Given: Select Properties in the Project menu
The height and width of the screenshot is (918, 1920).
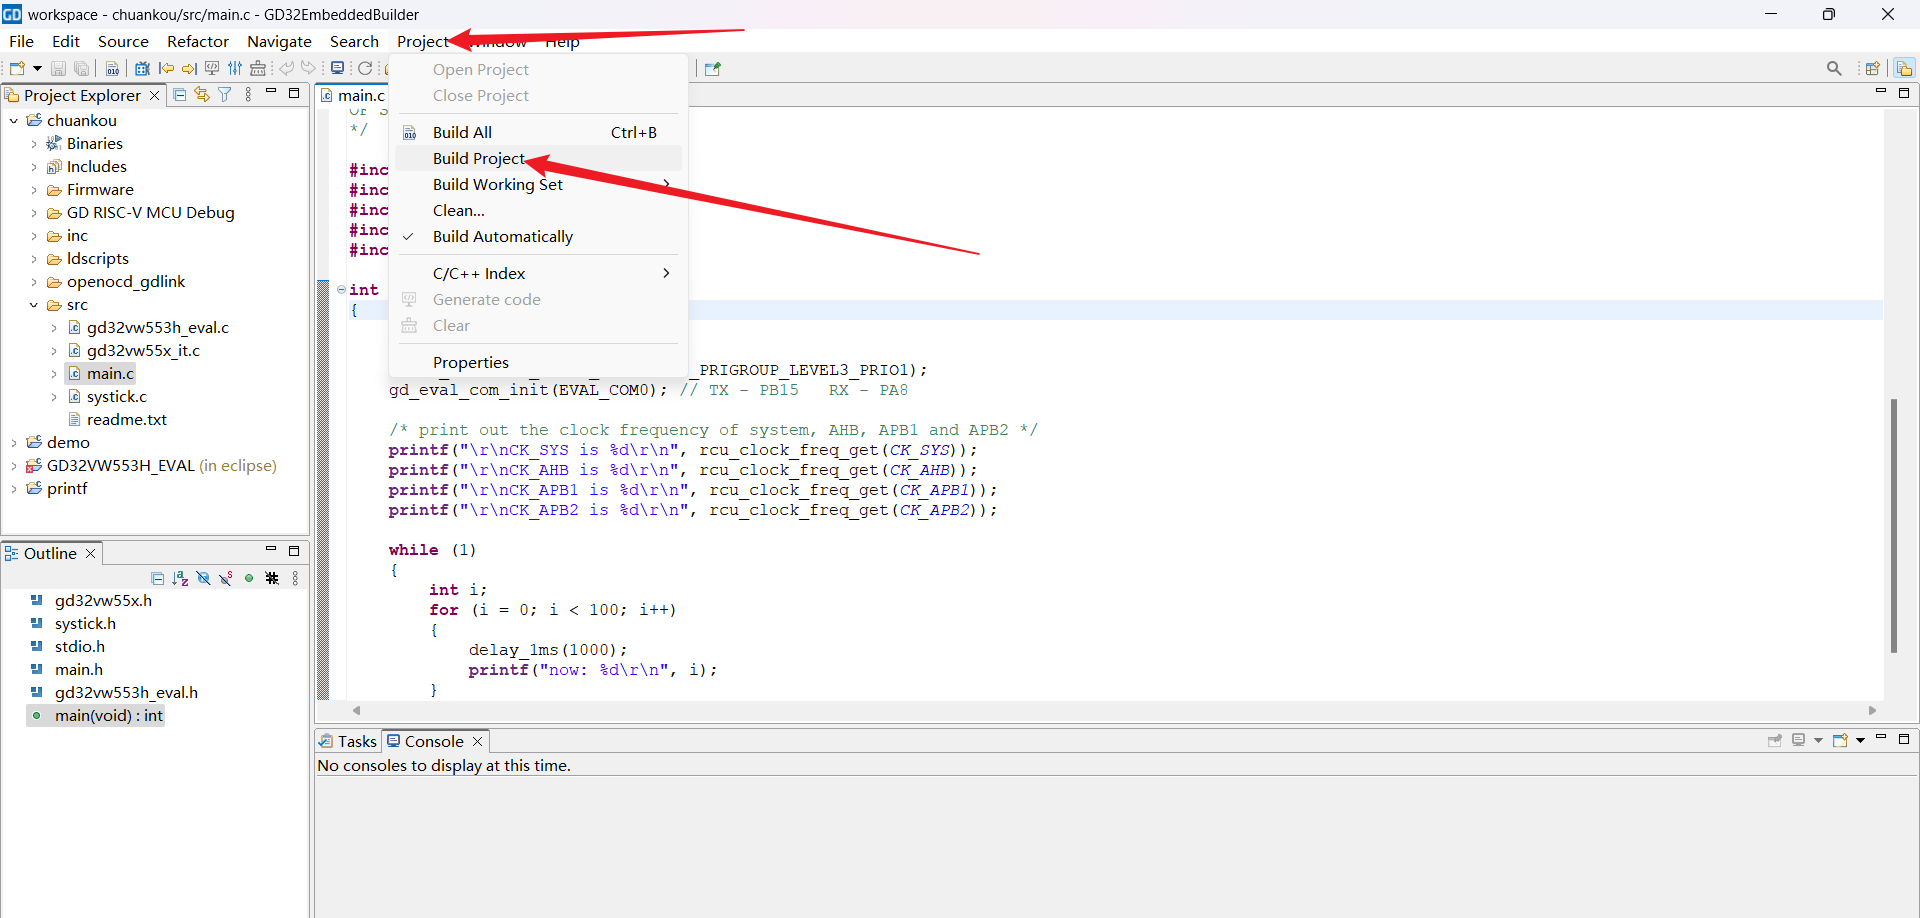Looking at the screenshot, I should pyautogui.click(x=470, y=363).
